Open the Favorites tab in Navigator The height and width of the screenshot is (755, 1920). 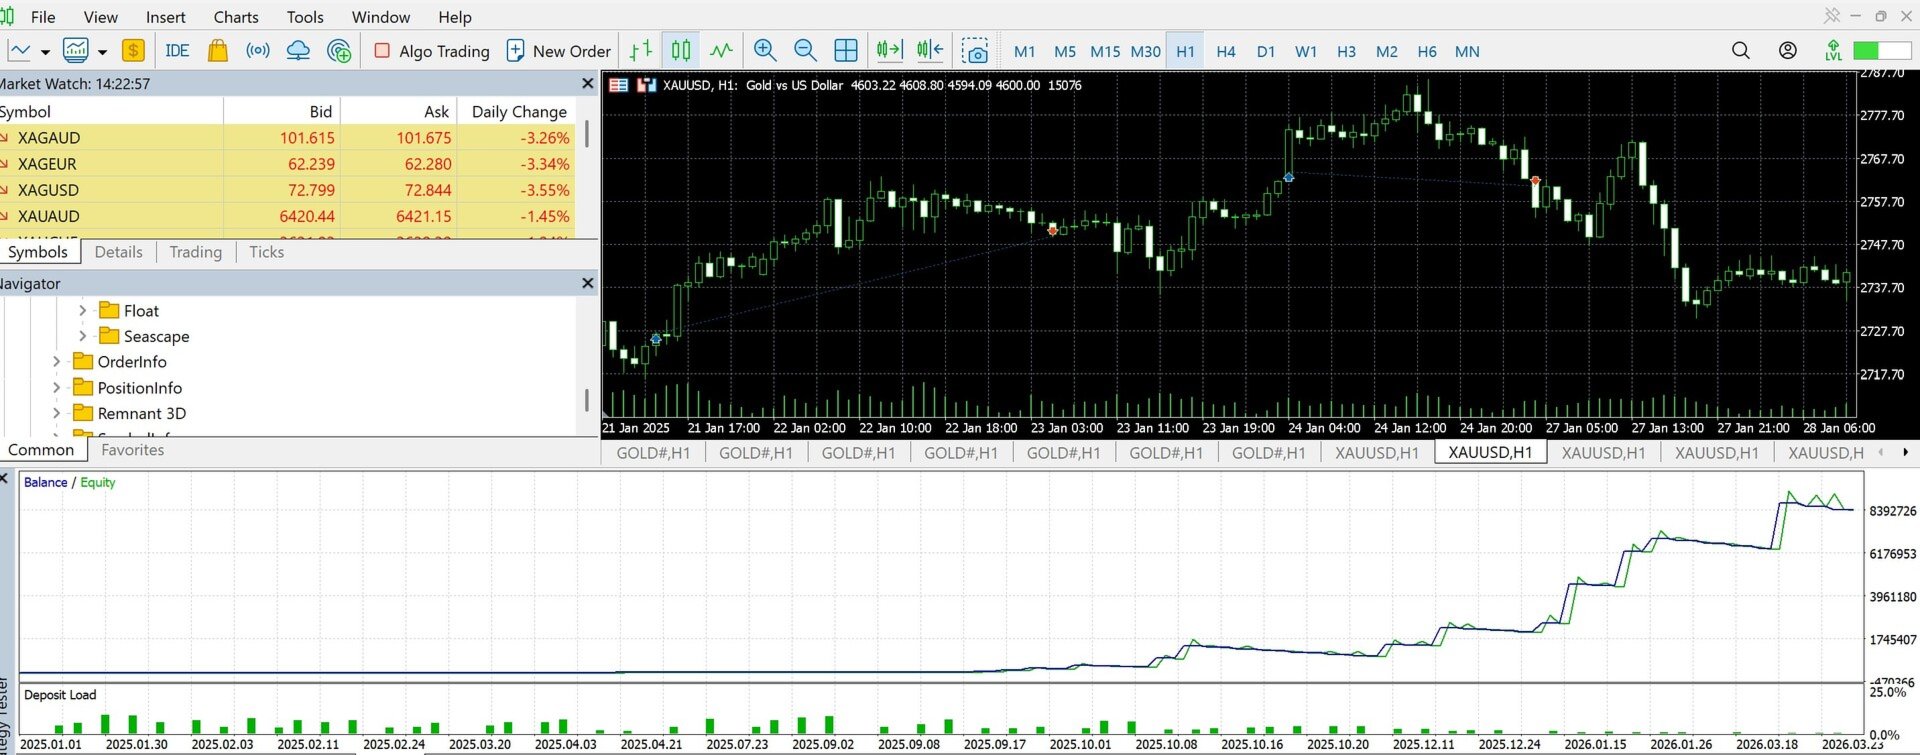[133, 450]
